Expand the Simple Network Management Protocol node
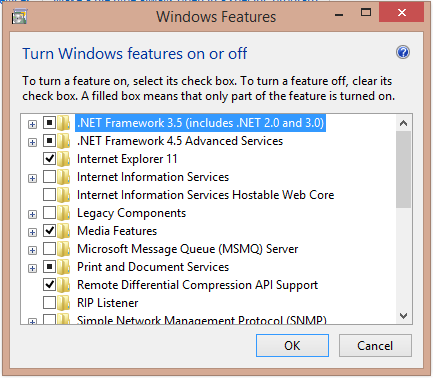Viewport: 433px width, 378px height. (32, 321)
